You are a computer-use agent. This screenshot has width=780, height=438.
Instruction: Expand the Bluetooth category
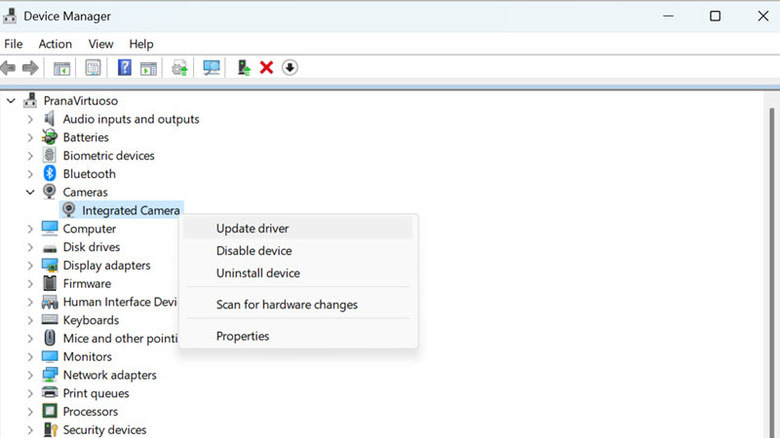tap(30, 174)
